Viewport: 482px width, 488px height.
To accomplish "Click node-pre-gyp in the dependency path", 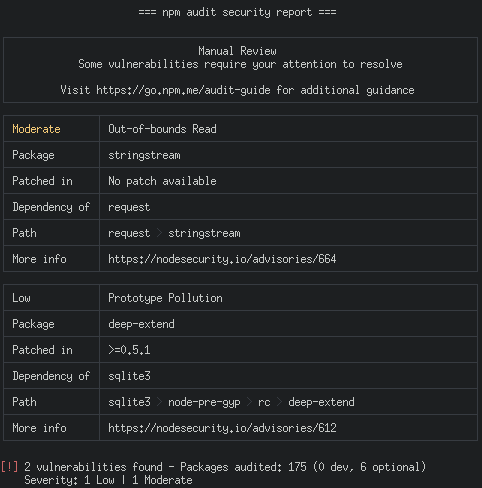I will pos(204,402).
